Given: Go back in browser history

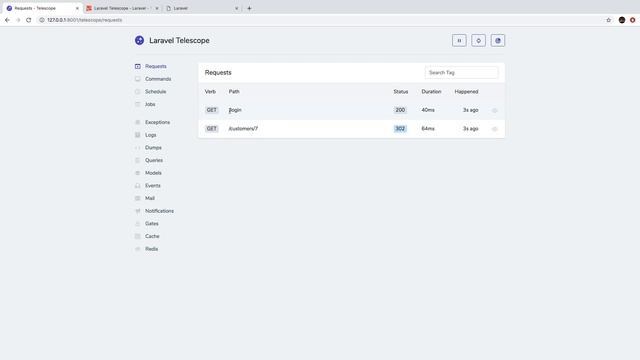Looking at the screenshot, I should pyautogui.click(x=7, y=20).
